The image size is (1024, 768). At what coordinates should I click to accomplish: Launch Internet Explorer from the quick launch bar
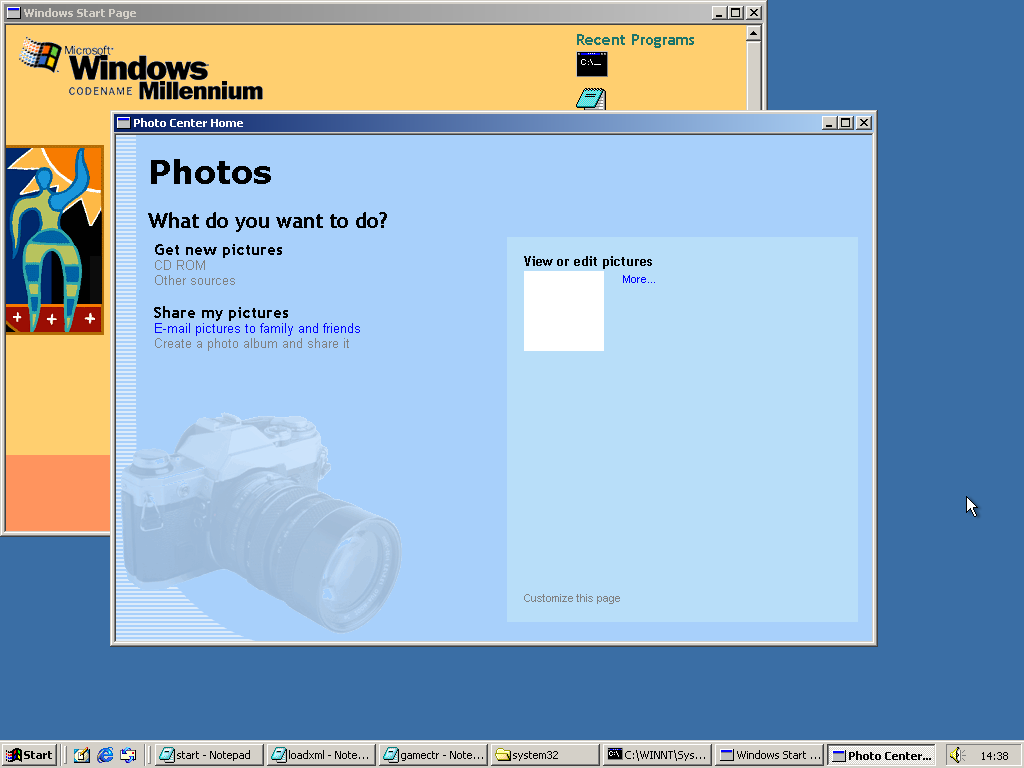[105, 756]
